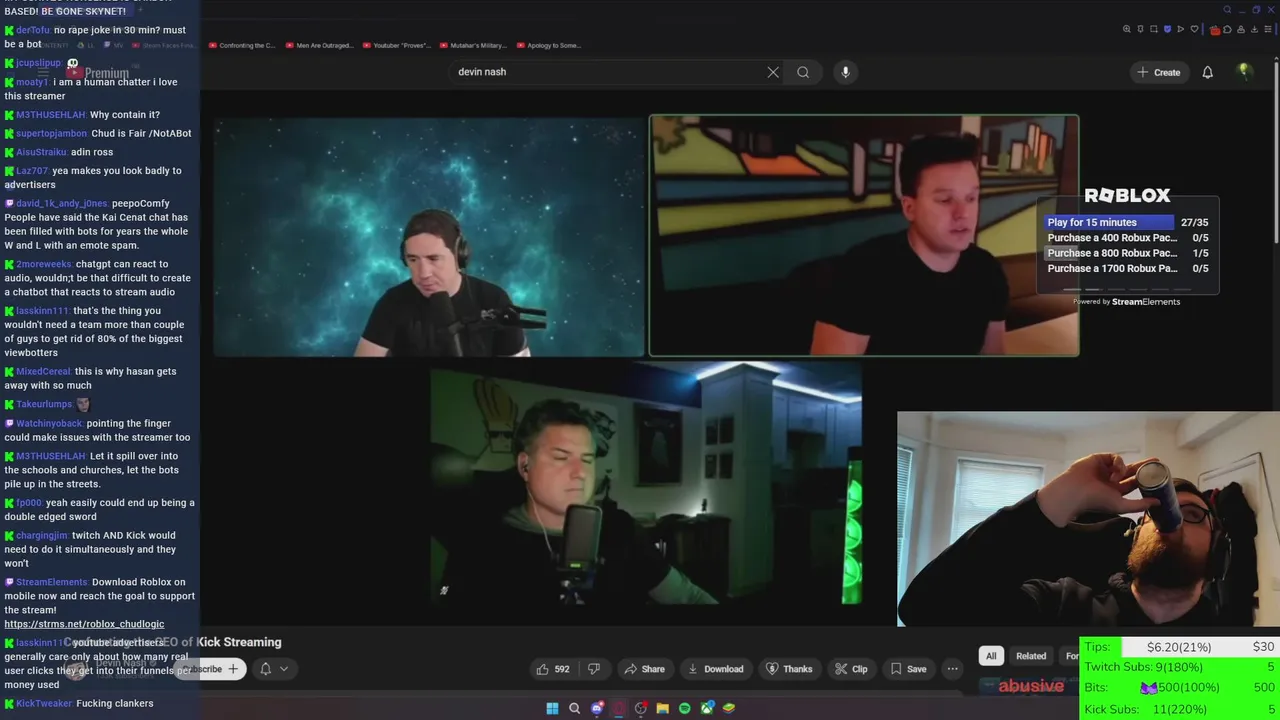Select the 'Related' filter chip

pyautogui.click(x=1031, y=656)
